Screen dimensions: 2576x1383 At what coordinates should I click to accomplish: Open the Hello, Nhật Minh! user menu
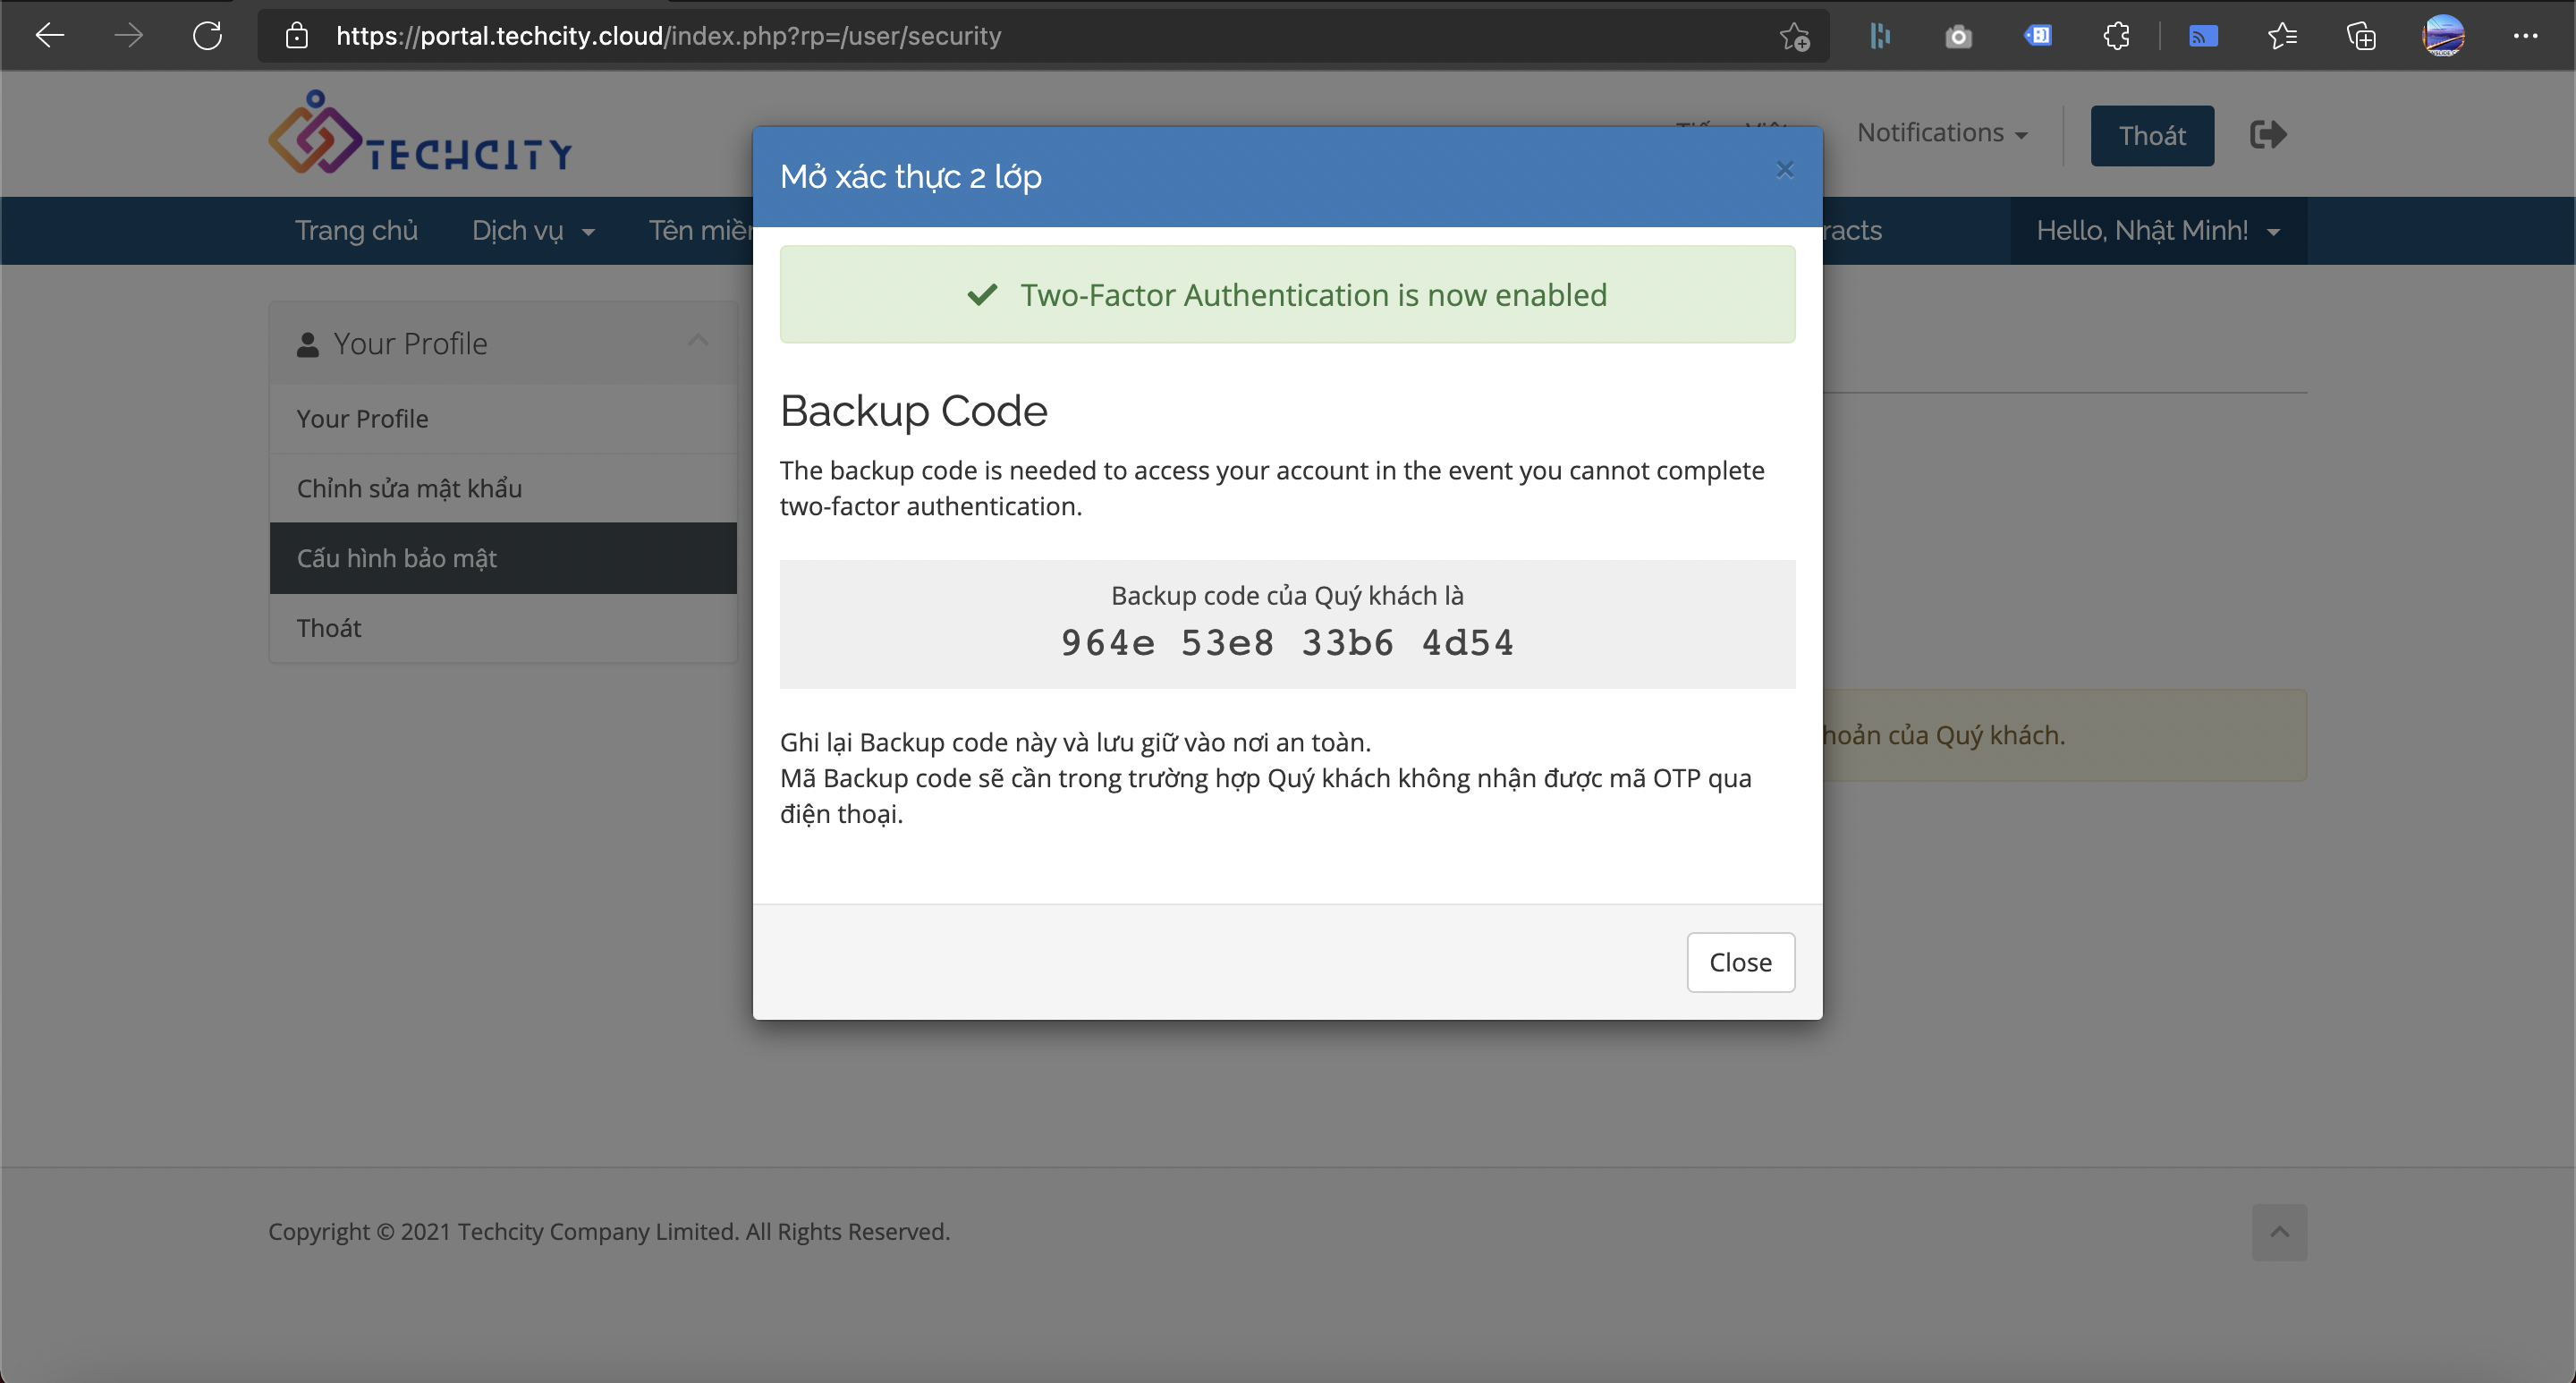[x=2158, y=231]
